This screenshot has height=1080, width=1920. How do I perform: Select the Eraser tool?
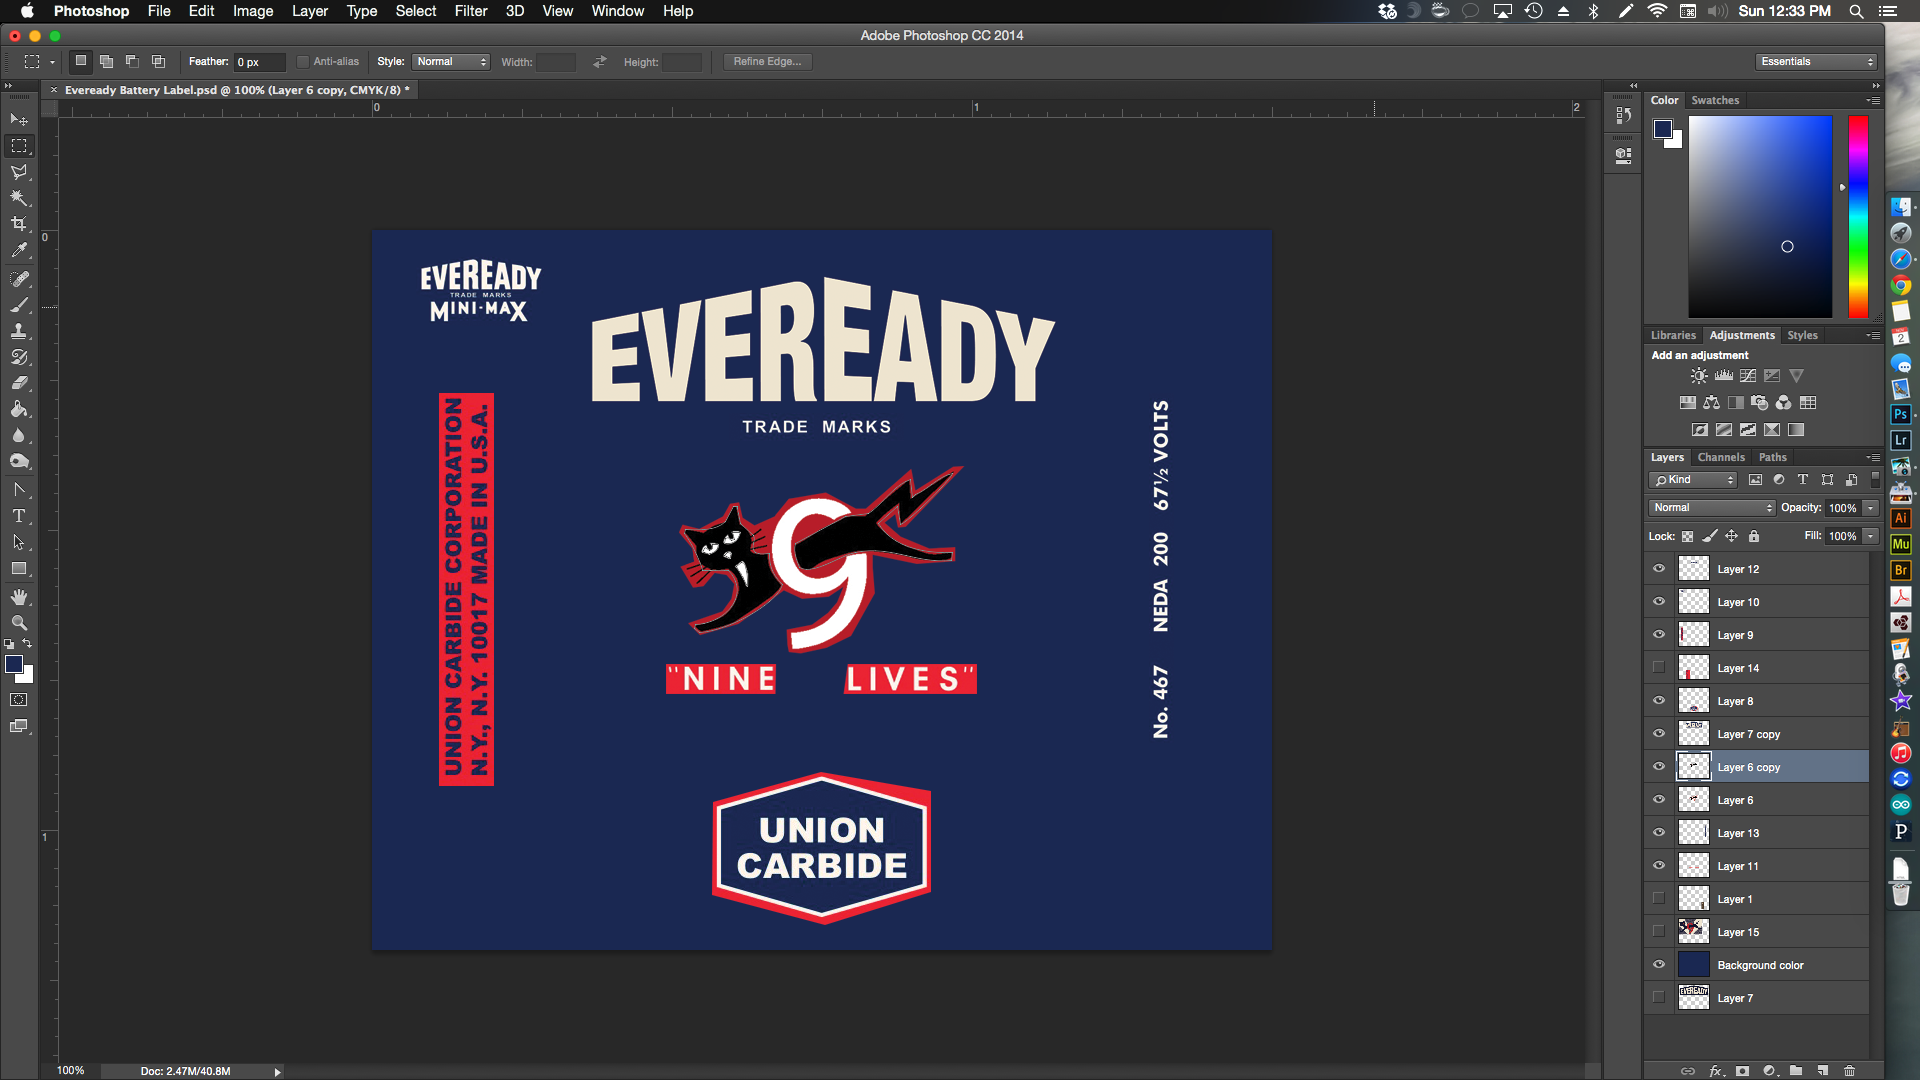tap(19, 383)
